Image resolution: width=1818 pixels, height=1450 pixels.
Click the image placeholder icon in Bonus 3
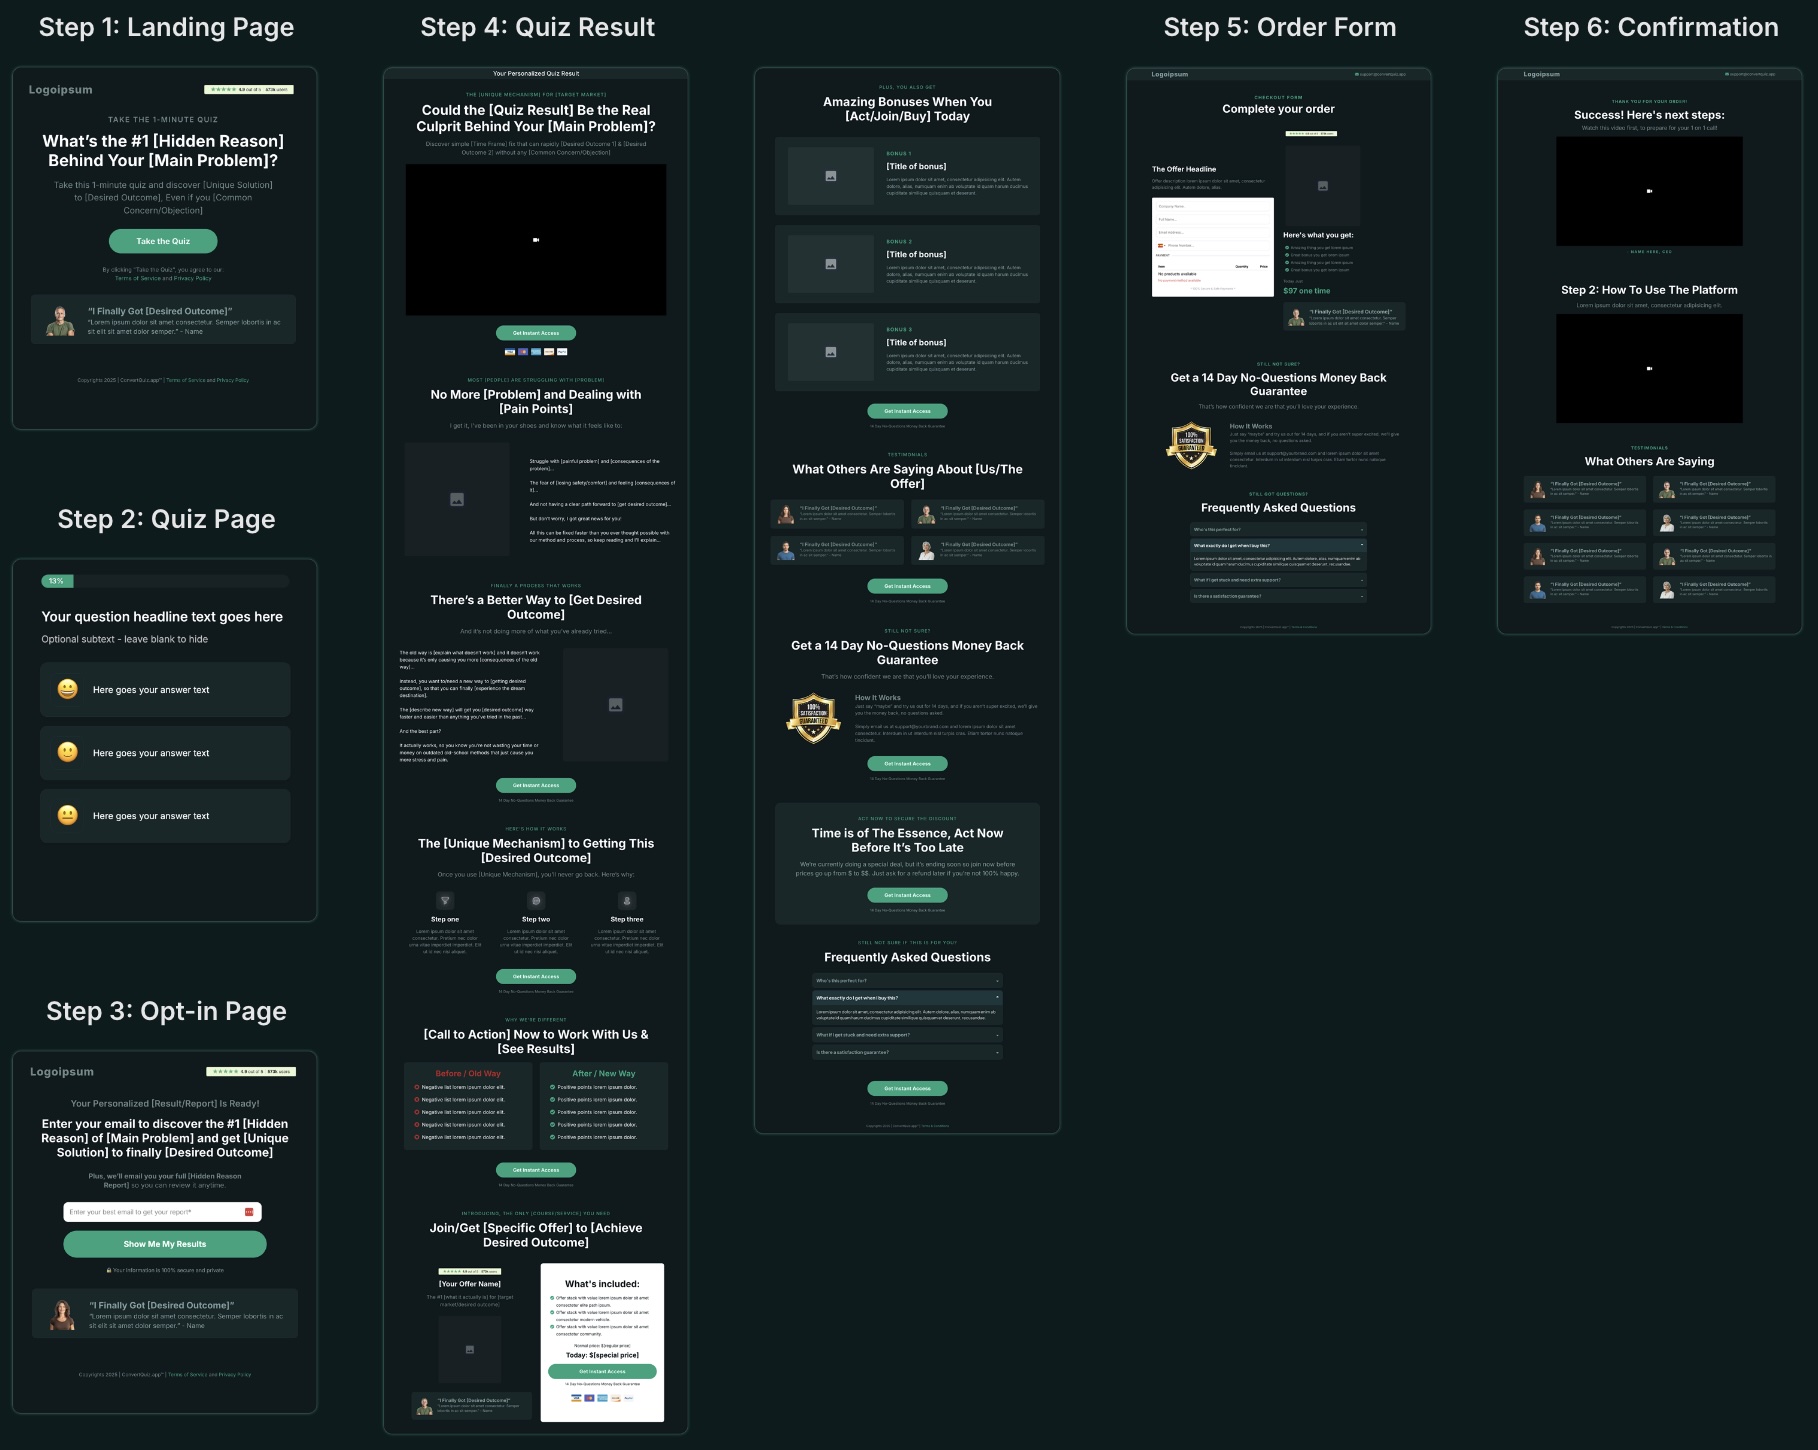click(830, 352)
